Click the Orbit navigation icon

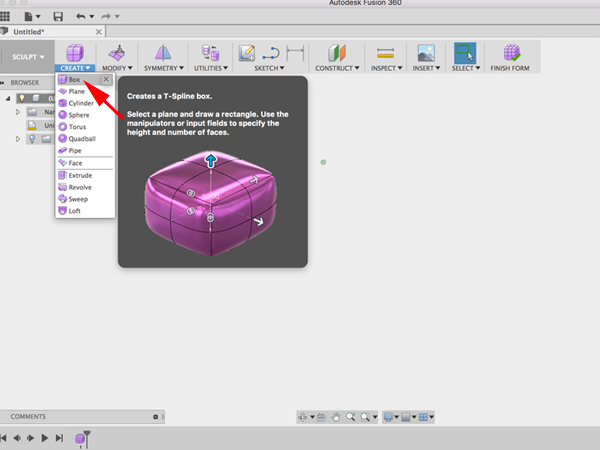tap(303, 417)
